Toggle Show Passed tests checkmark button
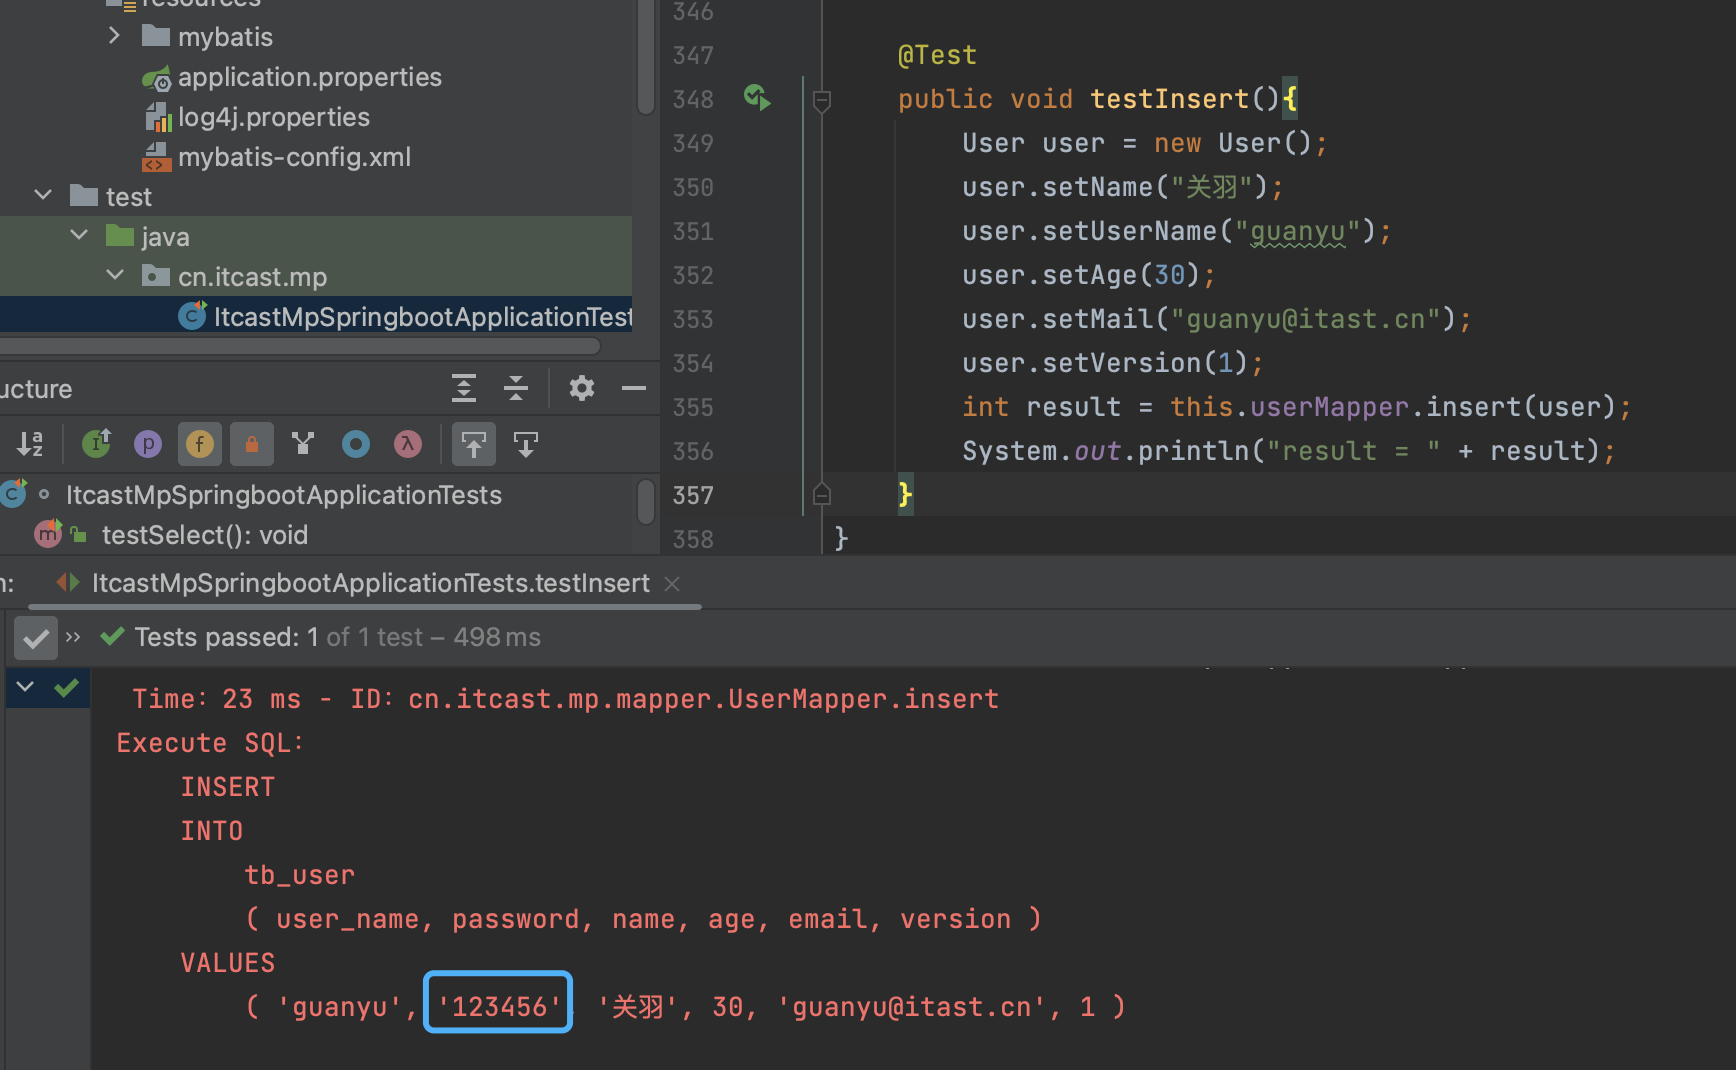 pyautogui.click(x=36, y=638)
